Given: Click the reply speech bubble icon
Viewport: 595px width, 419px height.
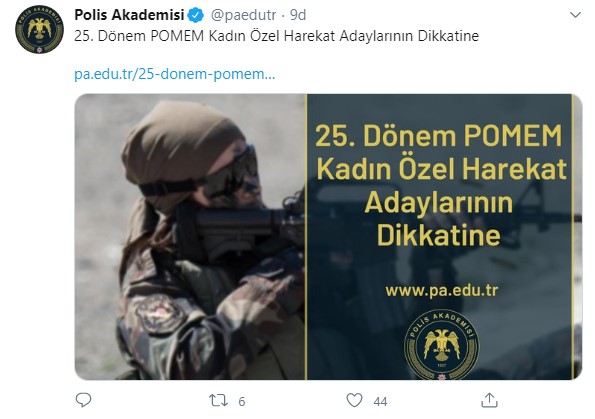Looking at the screenshot, I should point(83,400).
